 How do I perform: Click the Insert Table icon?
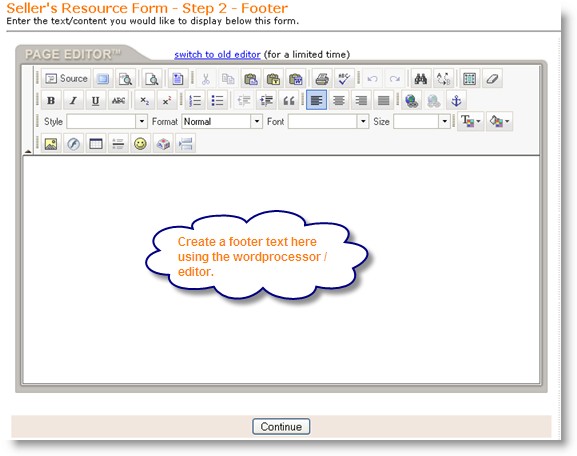pos(96,144)
